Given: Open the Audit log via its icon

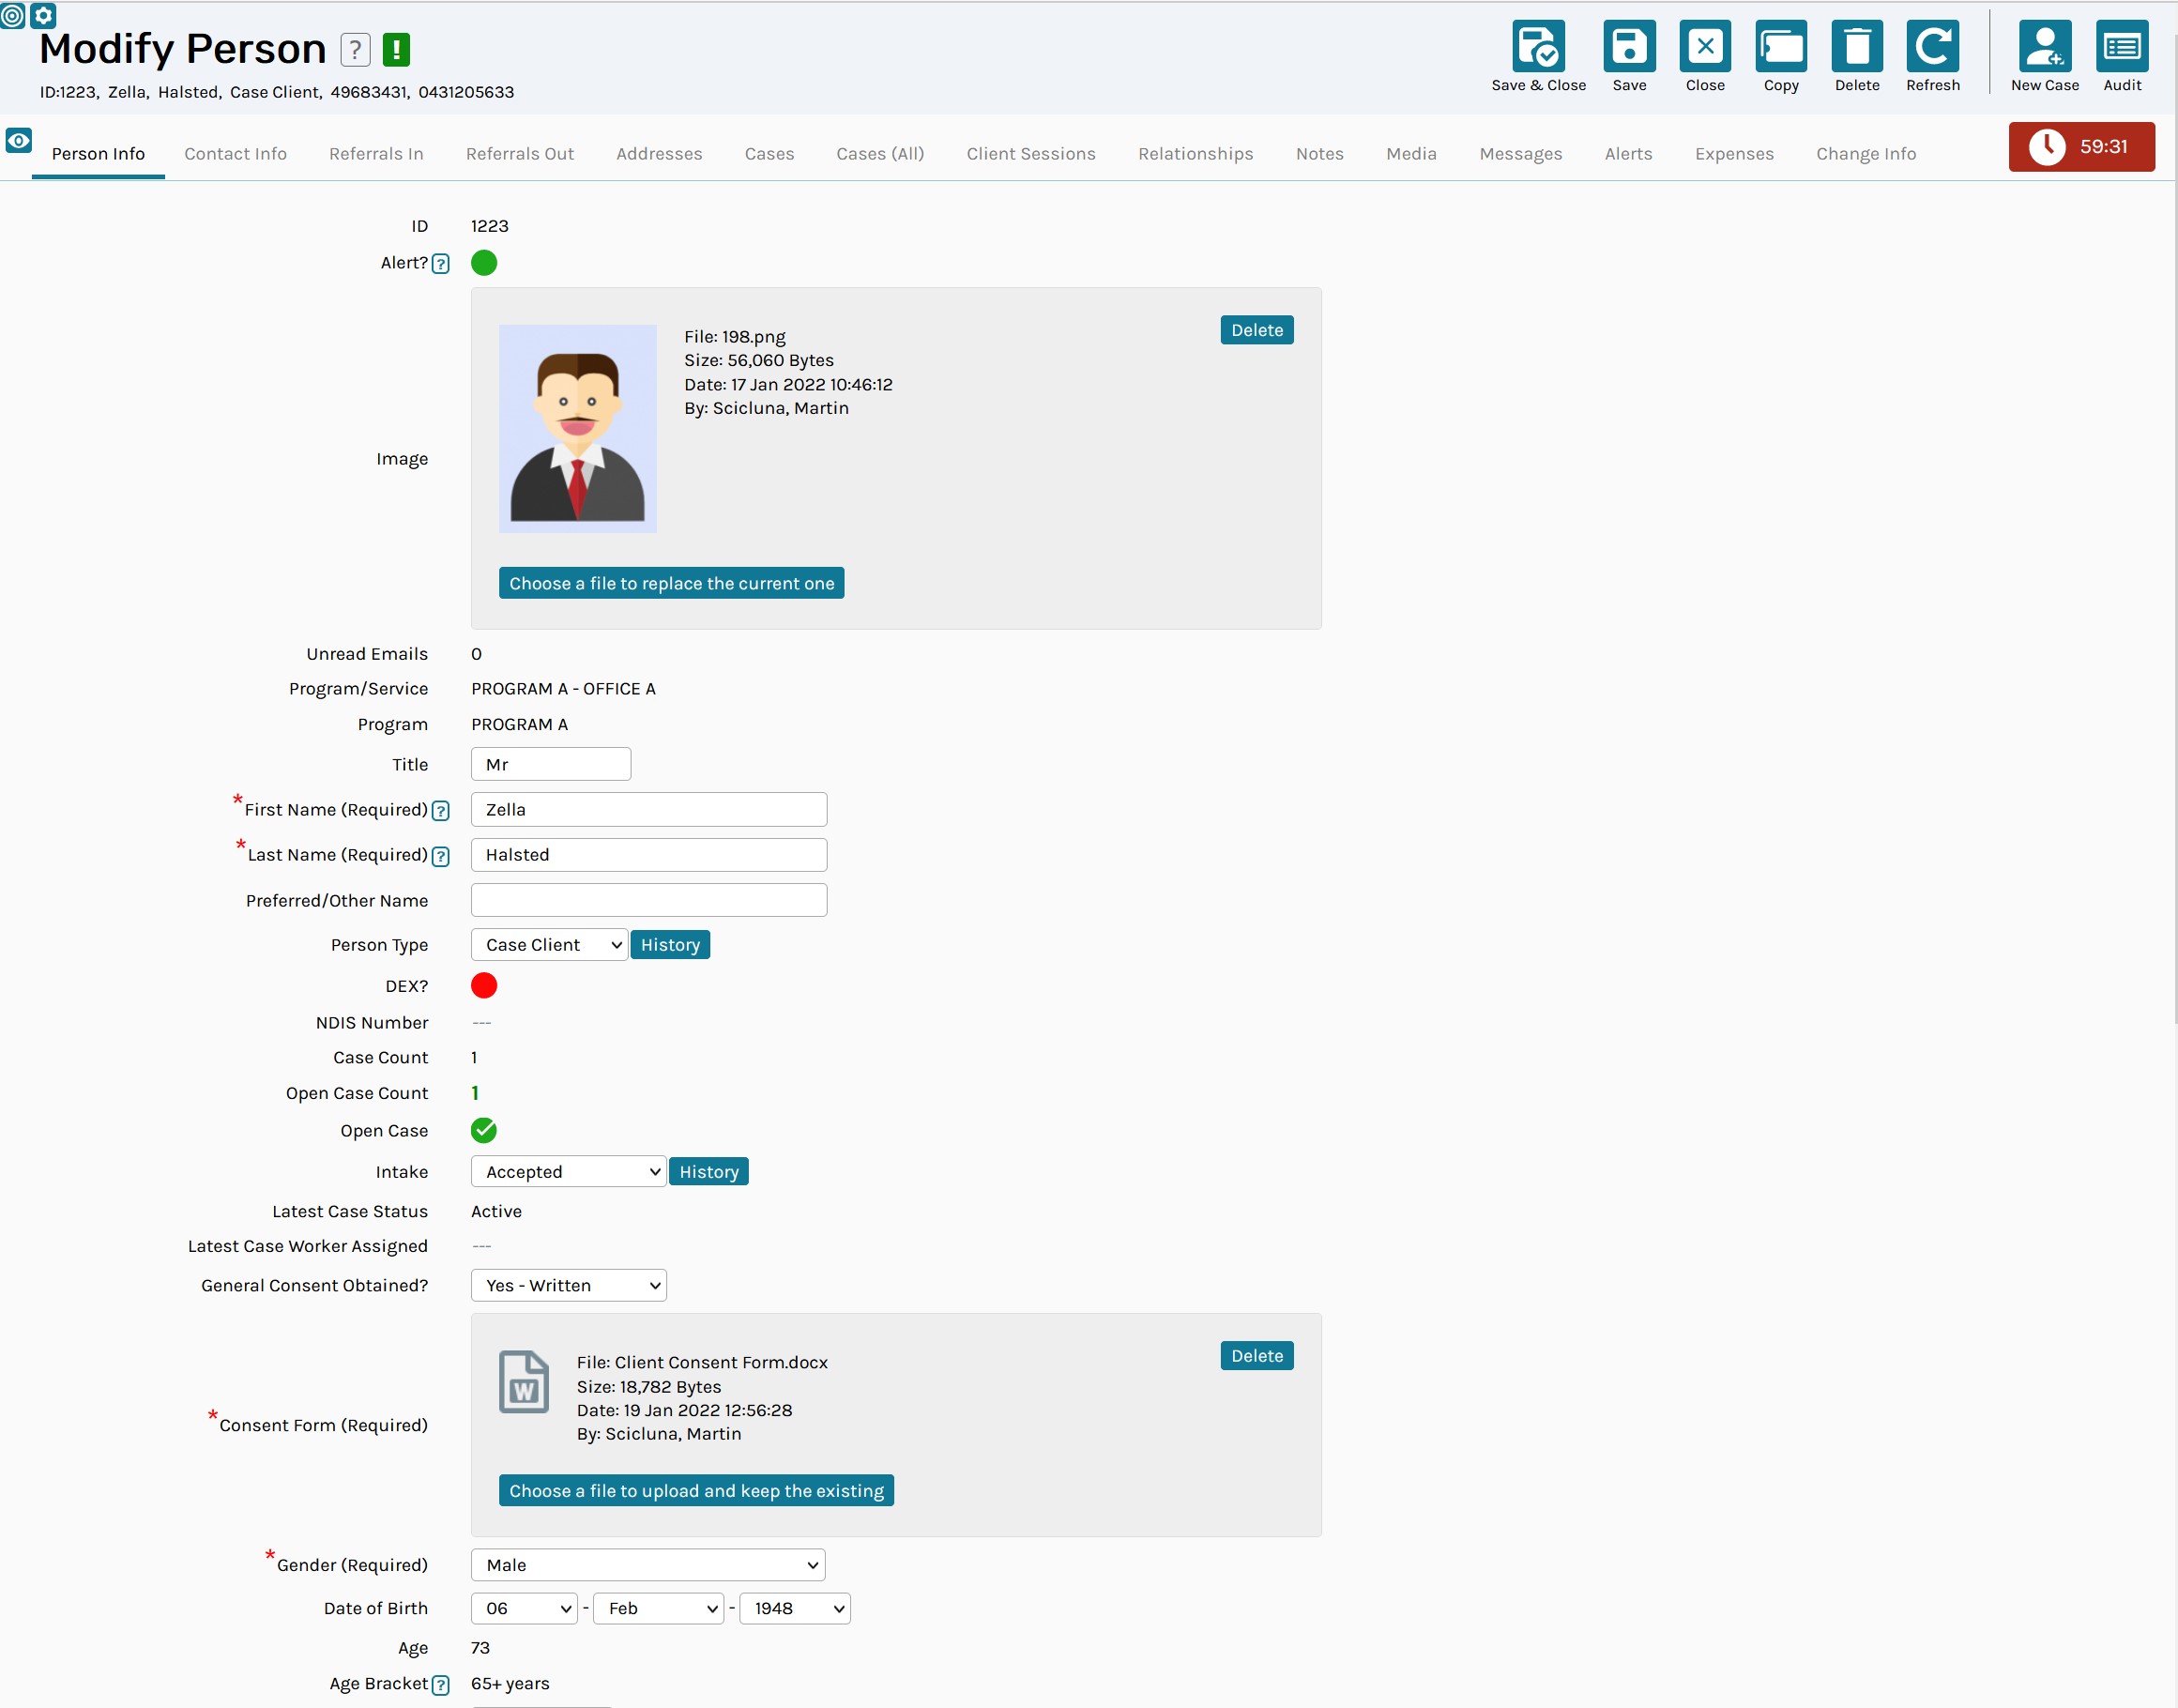Looking at the screenshot, I should tap(2122, 47).
